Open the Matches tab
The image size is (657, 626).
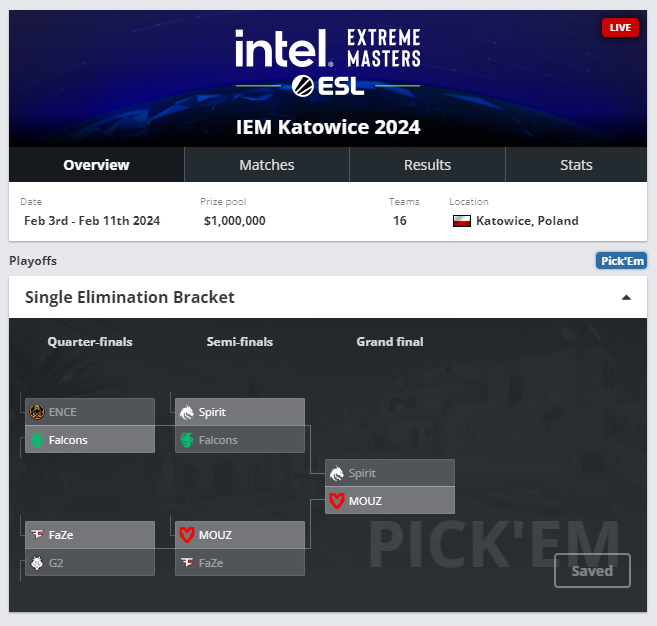[267, 165]
